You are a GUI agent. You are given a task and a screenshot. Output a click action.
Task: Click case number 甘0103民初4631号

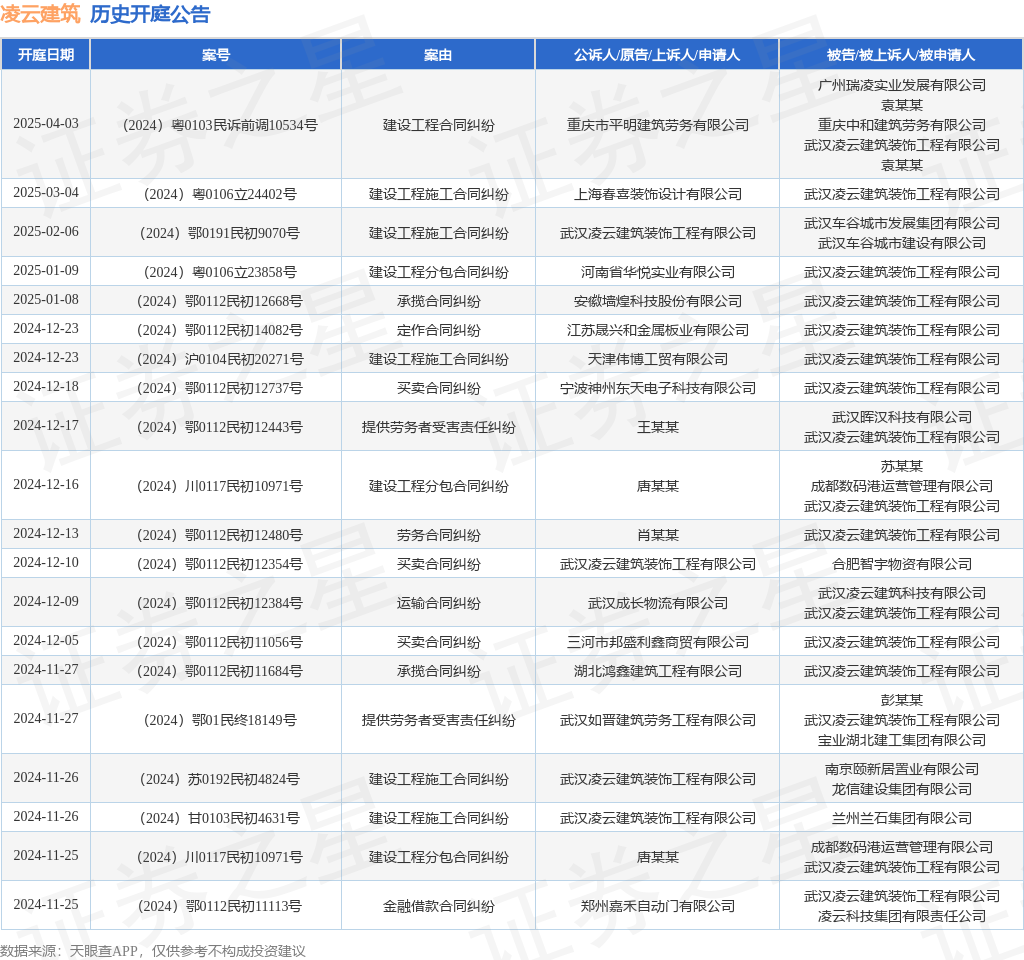point(220,818)
